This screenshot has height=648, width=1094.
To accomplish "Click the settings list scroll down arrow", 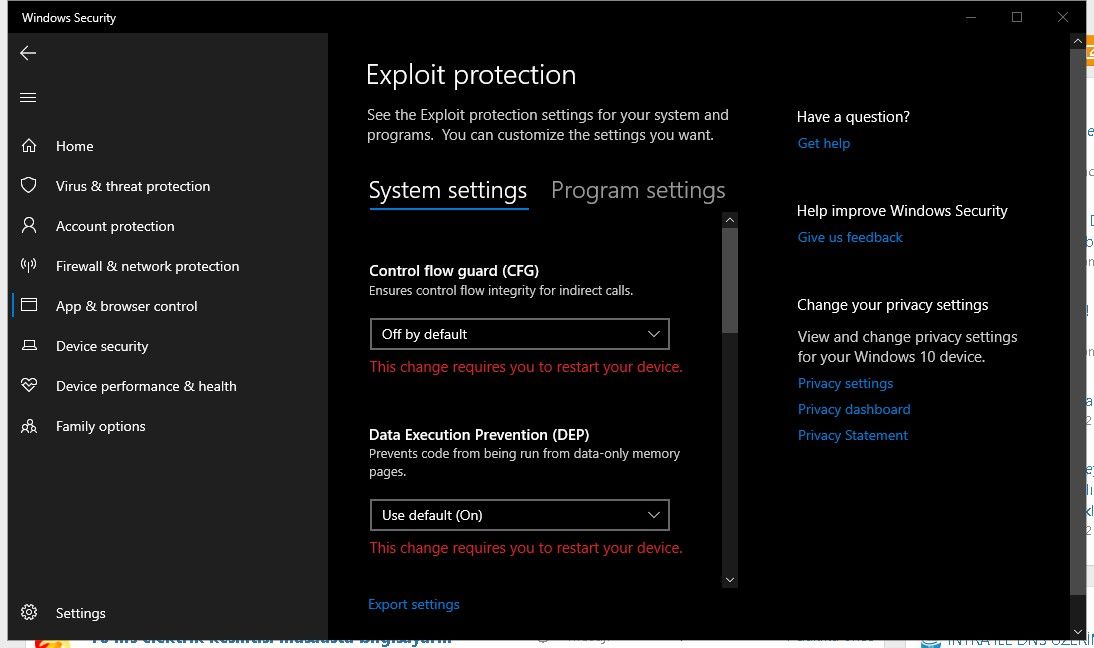I will coord(730,579).
